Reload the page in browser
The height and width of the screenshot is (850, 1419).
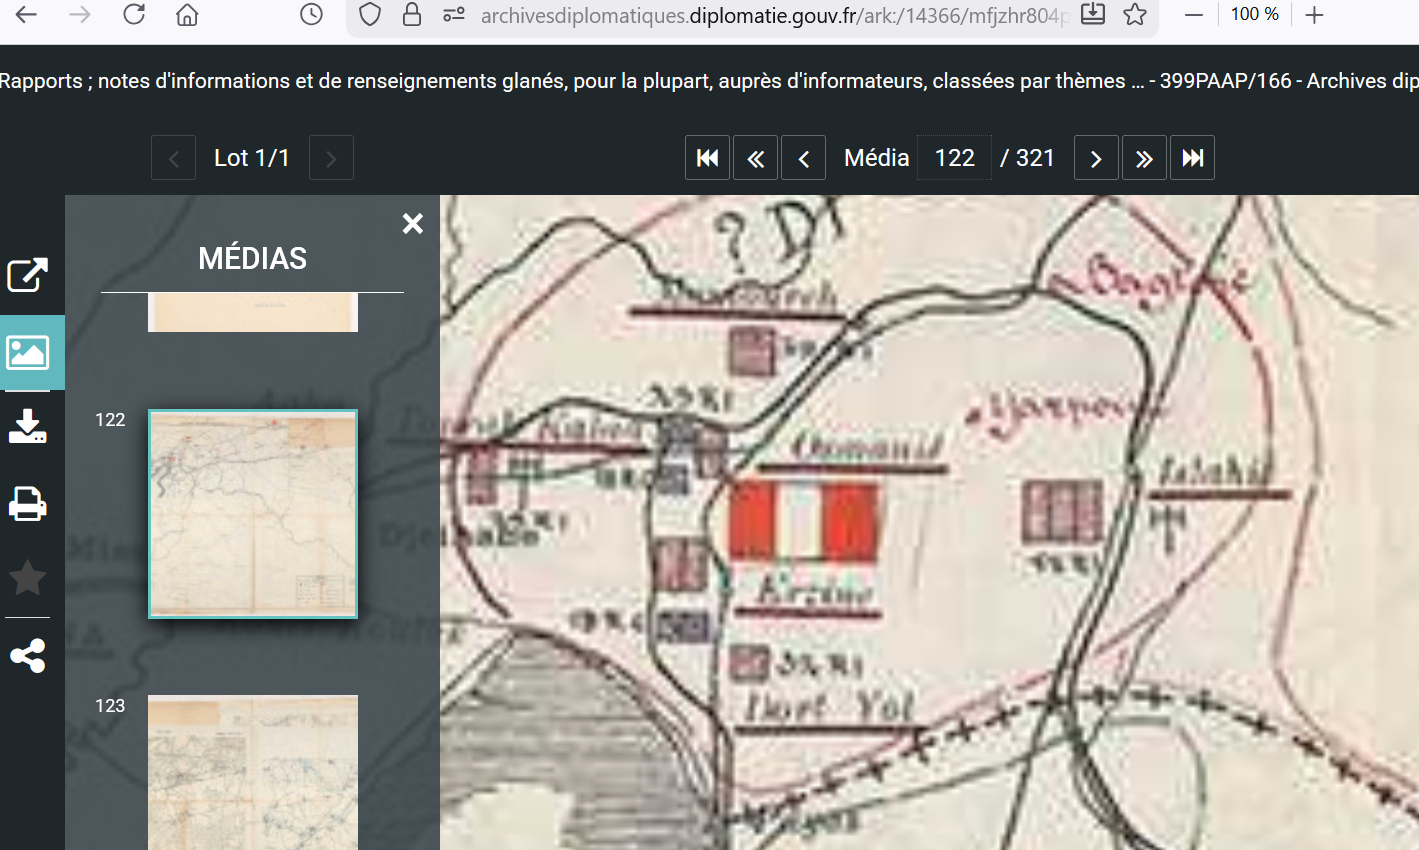[134, 15]
